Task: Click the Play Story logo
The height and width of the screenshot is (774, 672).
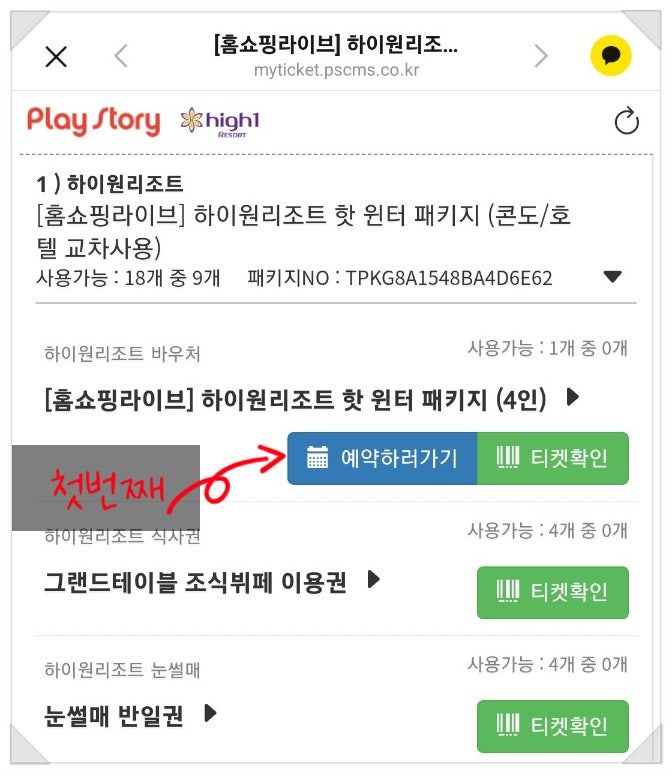Action: point(94,121)
